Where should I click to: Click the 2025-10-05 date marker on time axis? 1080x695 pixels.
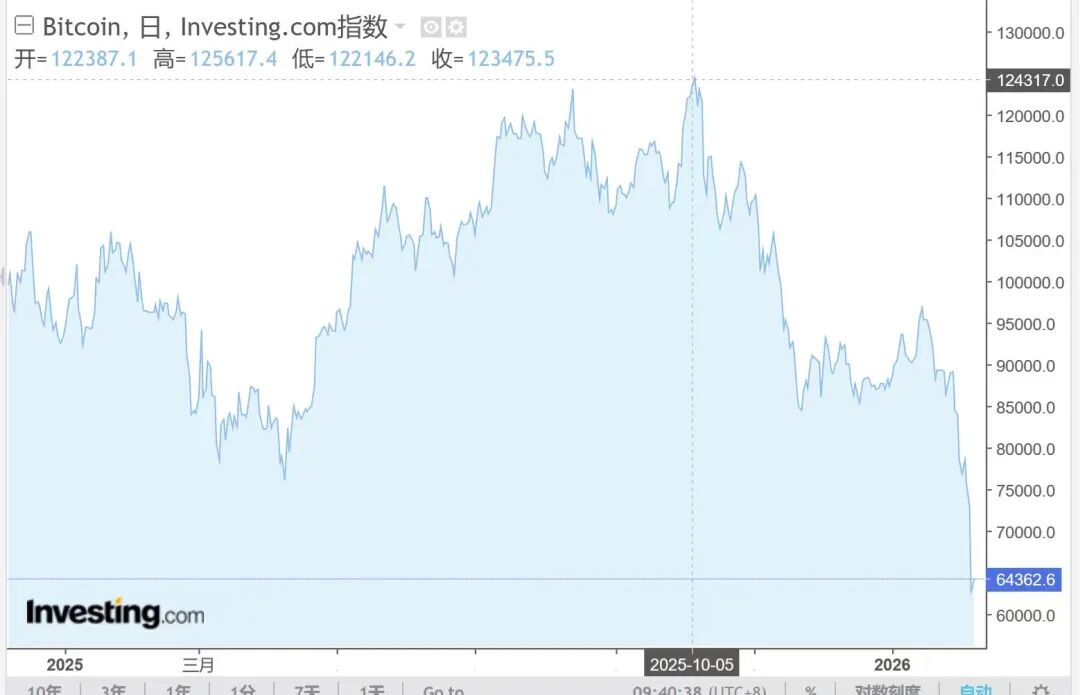692,665
